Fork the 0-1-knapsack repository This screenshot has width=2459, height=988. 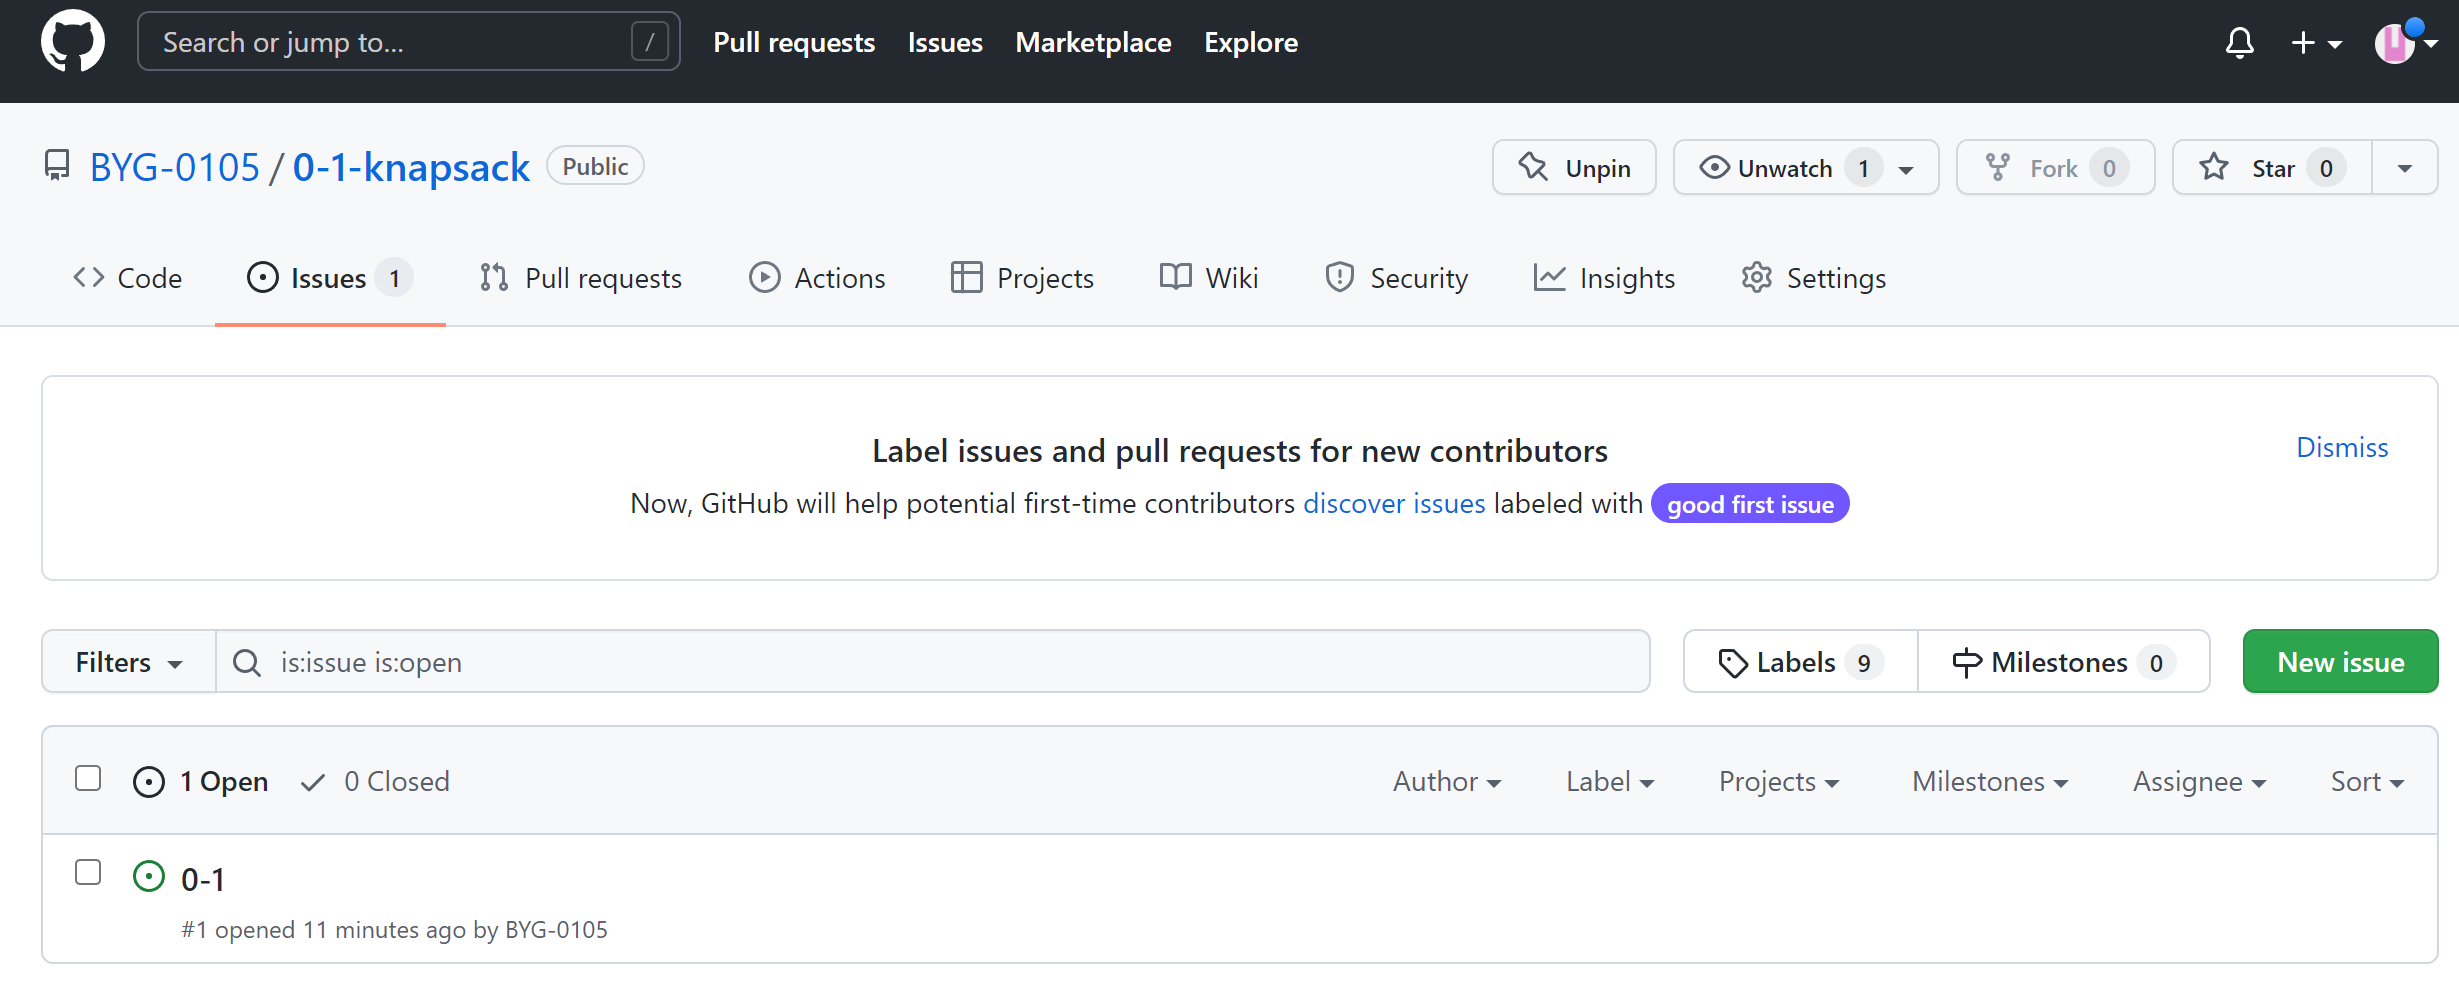coord(2054,168)
